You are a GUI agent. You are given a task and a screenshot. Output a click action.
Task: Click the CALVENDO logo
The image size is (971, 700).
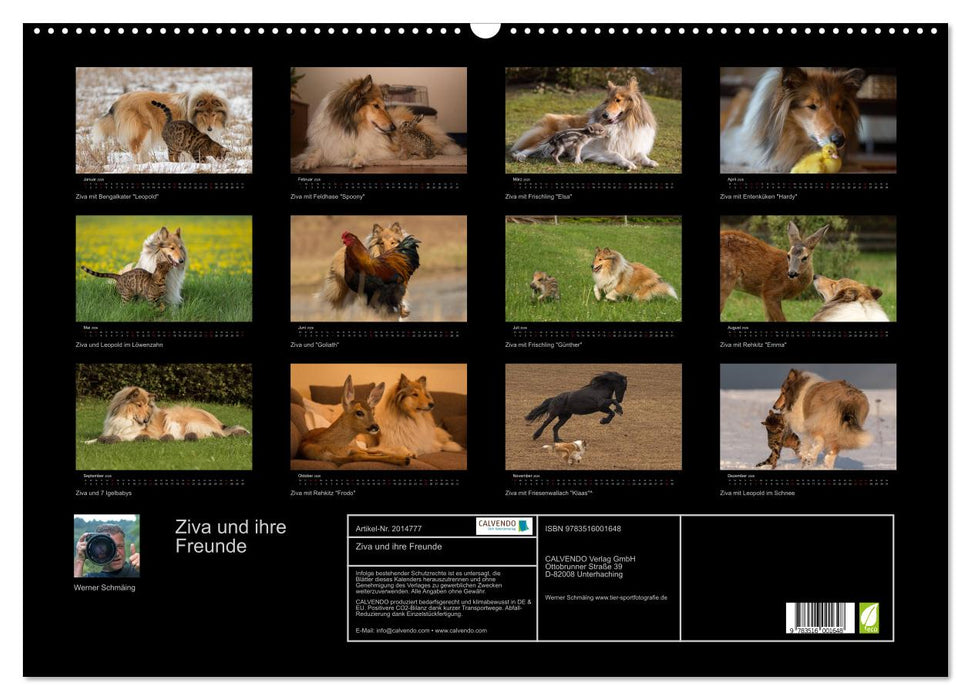[504, 526]
